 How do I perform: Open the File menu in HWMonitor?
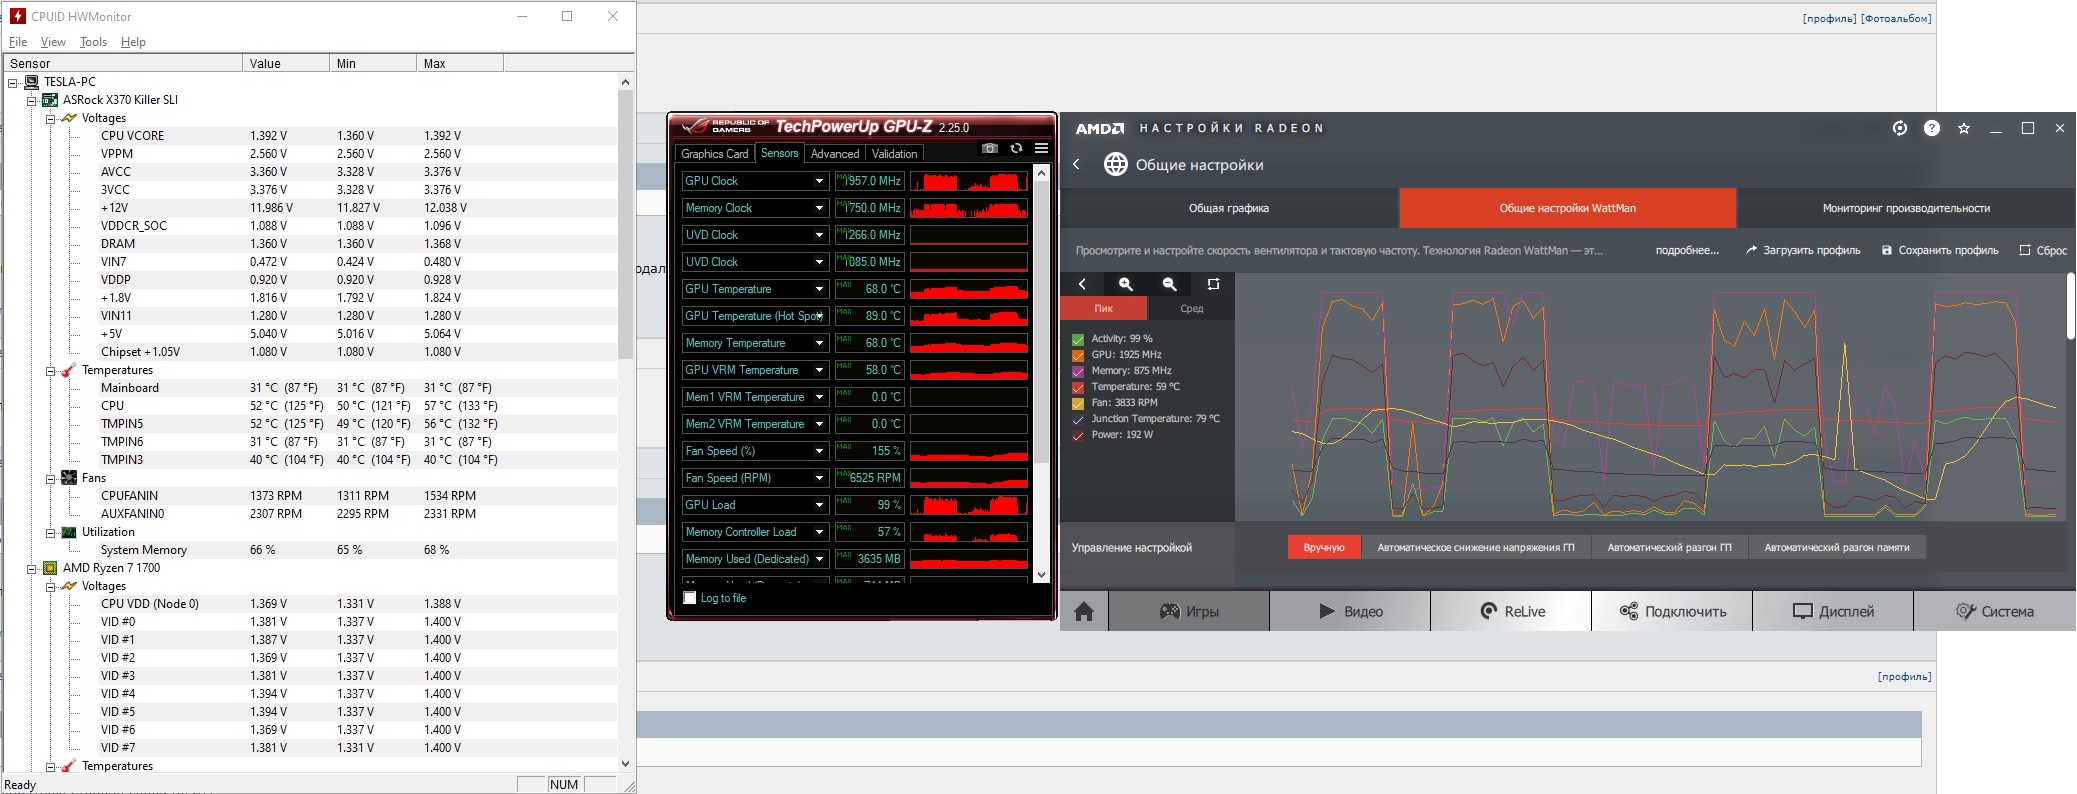(18, 42)
